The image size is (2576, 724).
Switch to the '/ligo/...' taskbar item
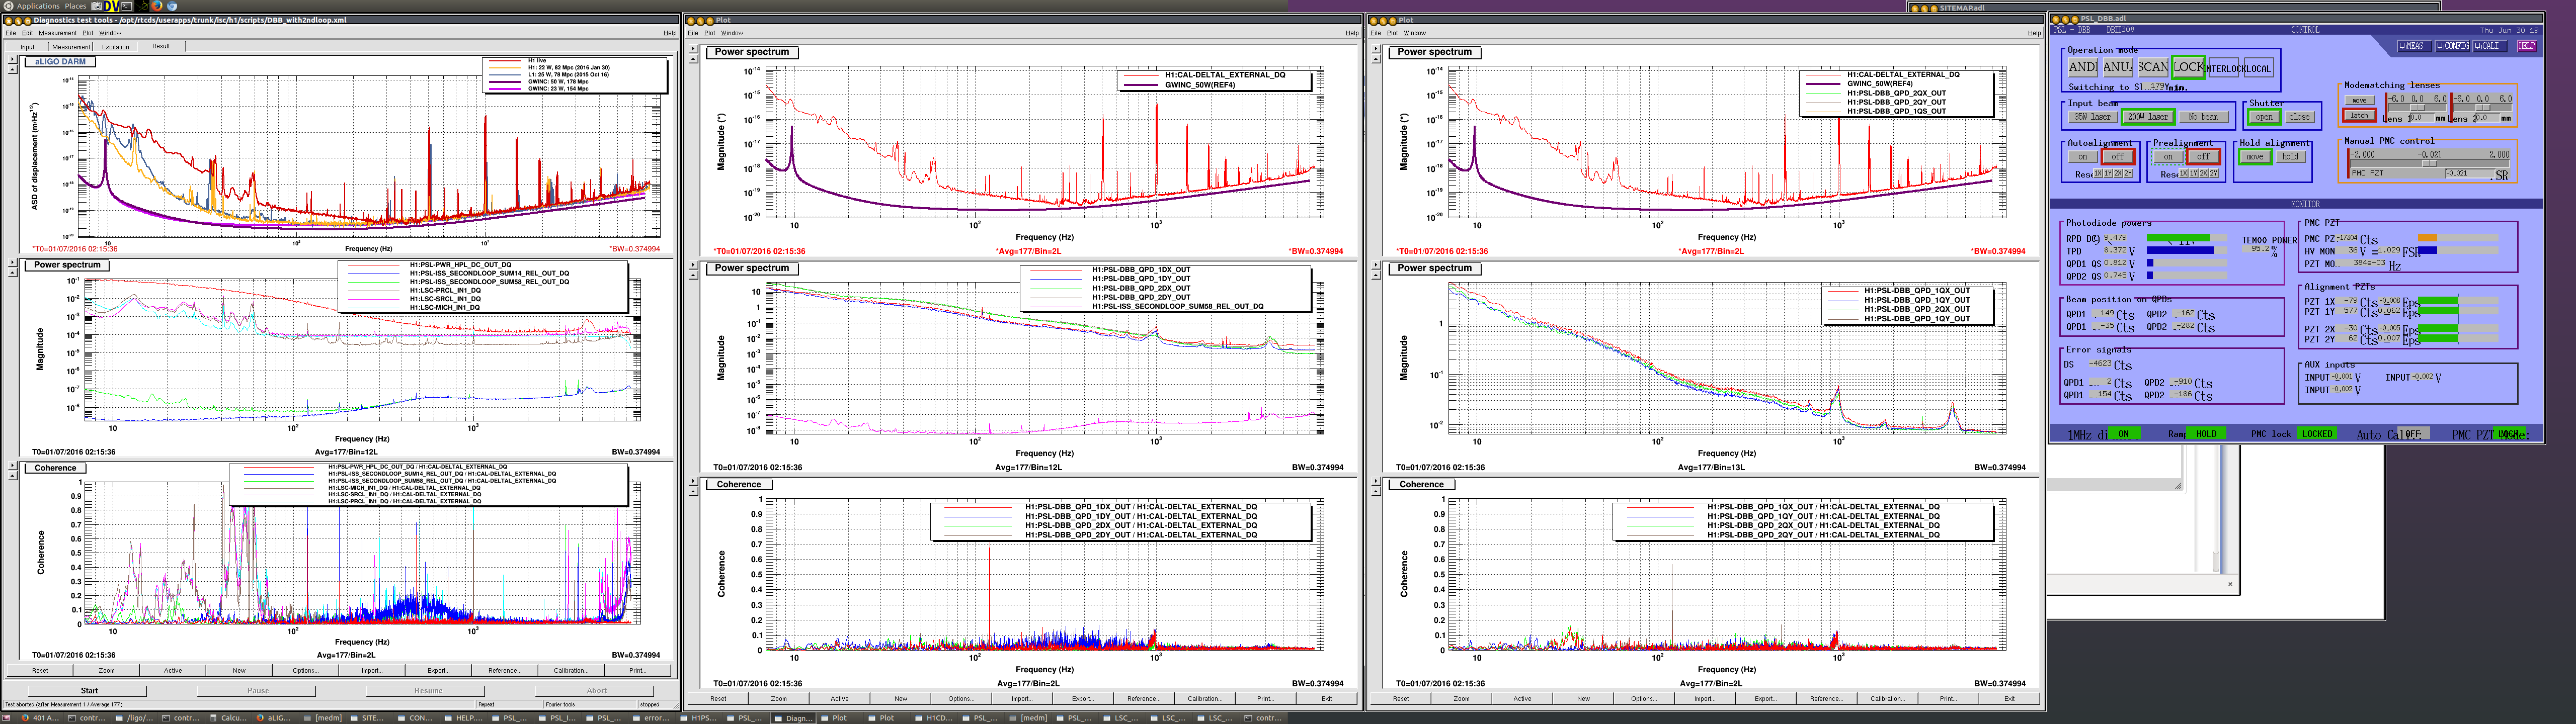click(x=135, y=717)
